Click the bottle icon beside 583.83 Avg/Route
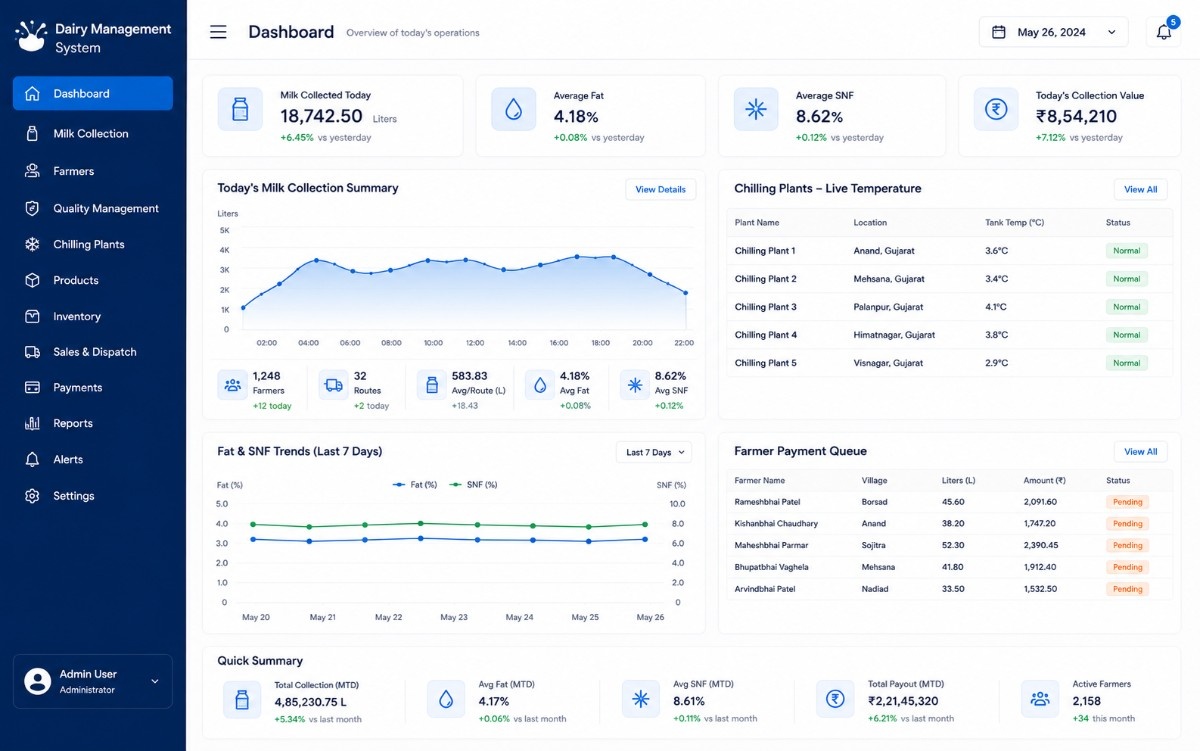The width and height of the screenshot is (1200, 751). click(x=432, y=384)
